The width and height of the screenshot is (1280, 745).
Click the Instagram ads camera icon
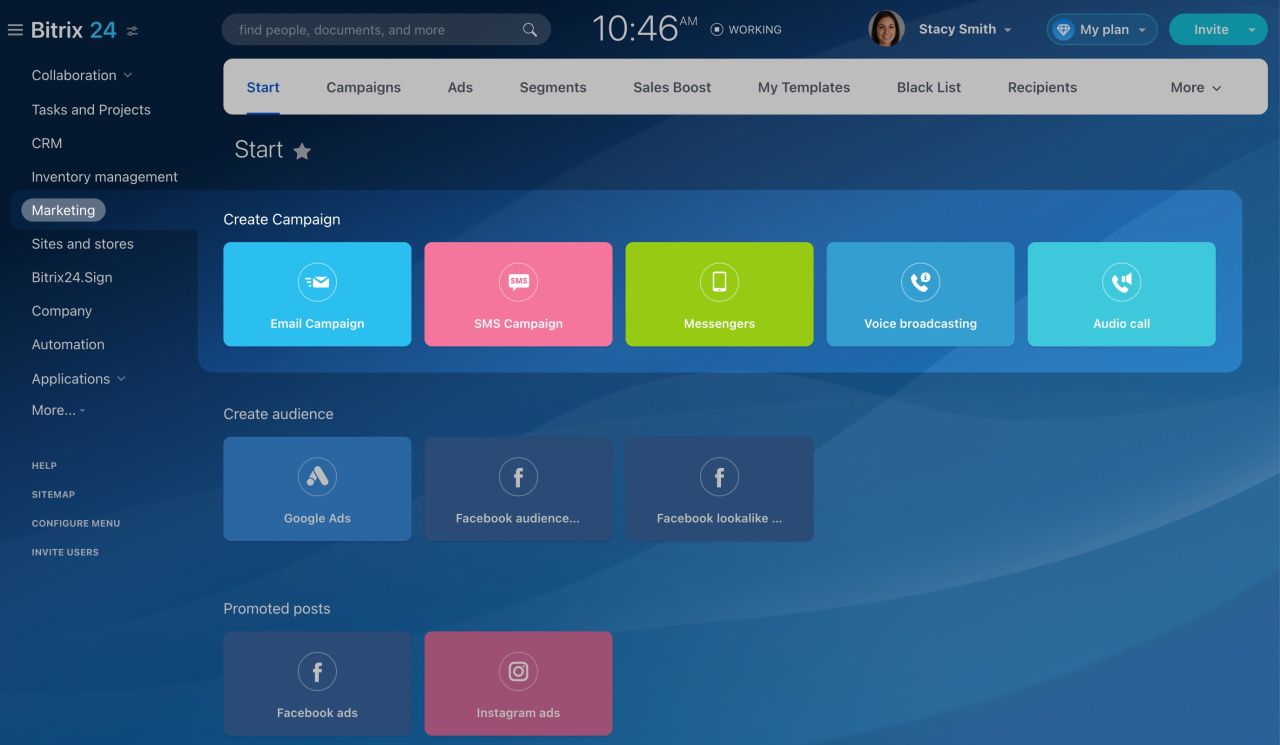tap(518, 672)
